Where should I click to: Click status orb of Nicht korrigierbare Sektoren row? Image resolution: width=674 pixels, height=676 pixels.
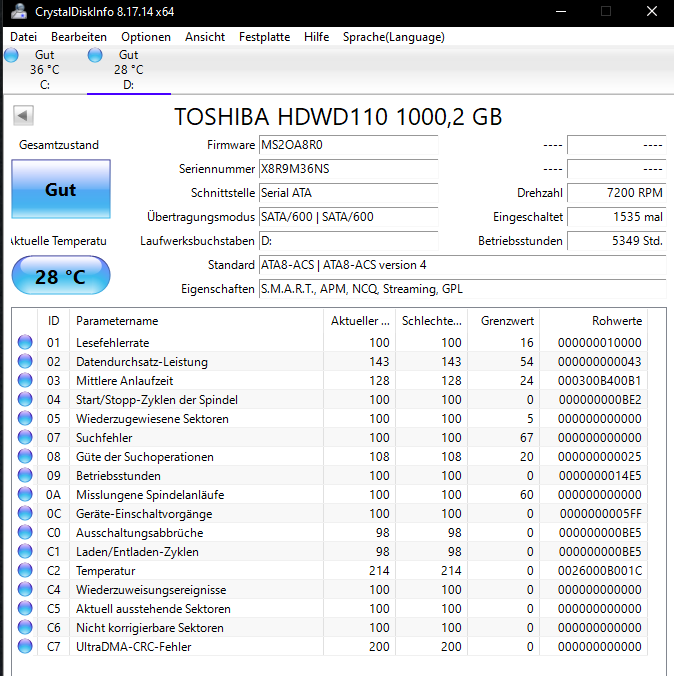(x=25, y=627)
